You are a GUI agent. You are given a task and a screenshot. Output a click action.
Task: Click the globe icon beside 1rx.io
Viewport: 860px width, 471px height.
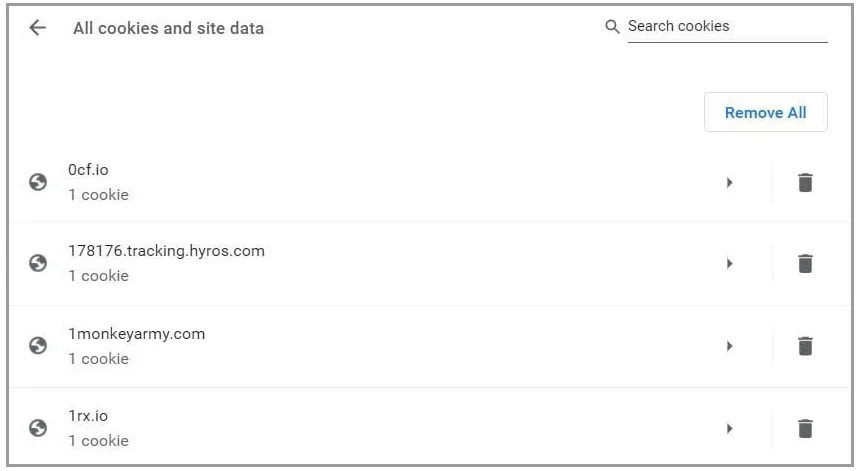[38, 428]
